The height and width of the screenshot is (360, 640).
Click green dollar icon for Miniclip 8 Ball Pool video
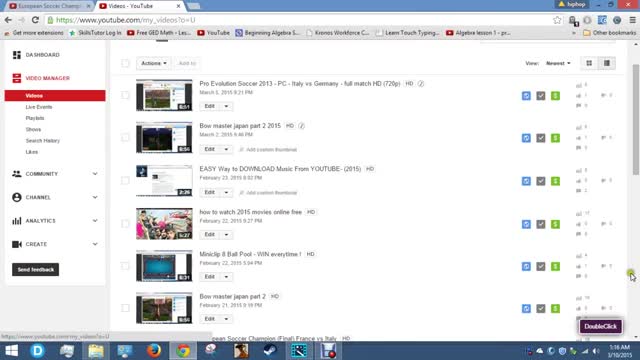coord(555,266)
